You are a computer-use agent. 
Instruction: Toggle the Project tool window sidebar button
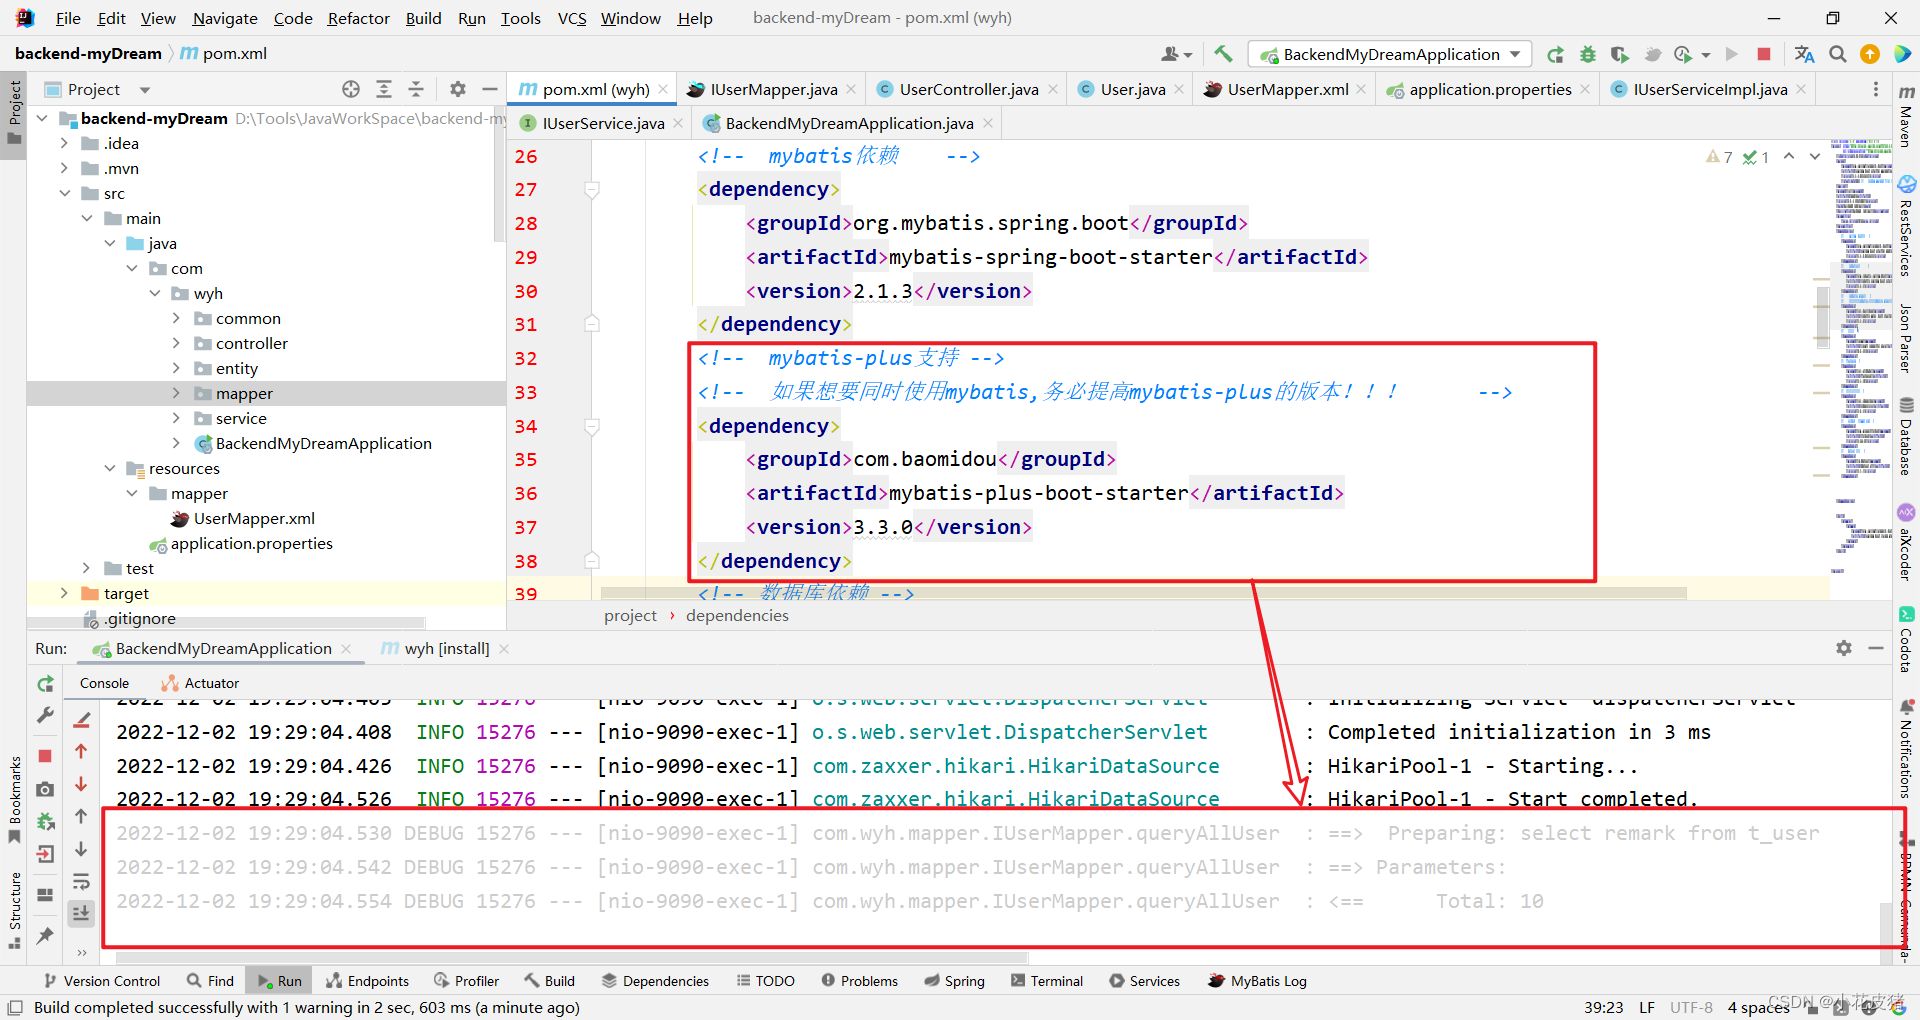tap(14, 111)
